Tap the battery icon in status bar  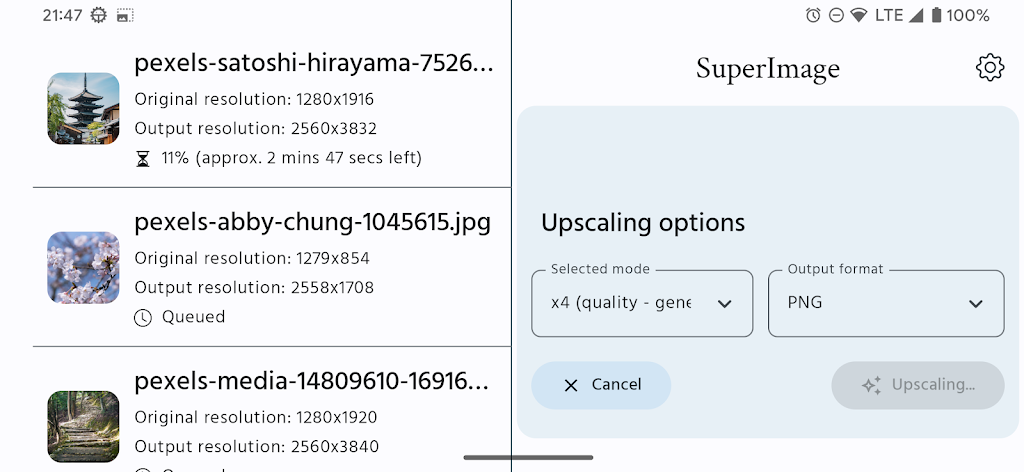coord(936,15)
